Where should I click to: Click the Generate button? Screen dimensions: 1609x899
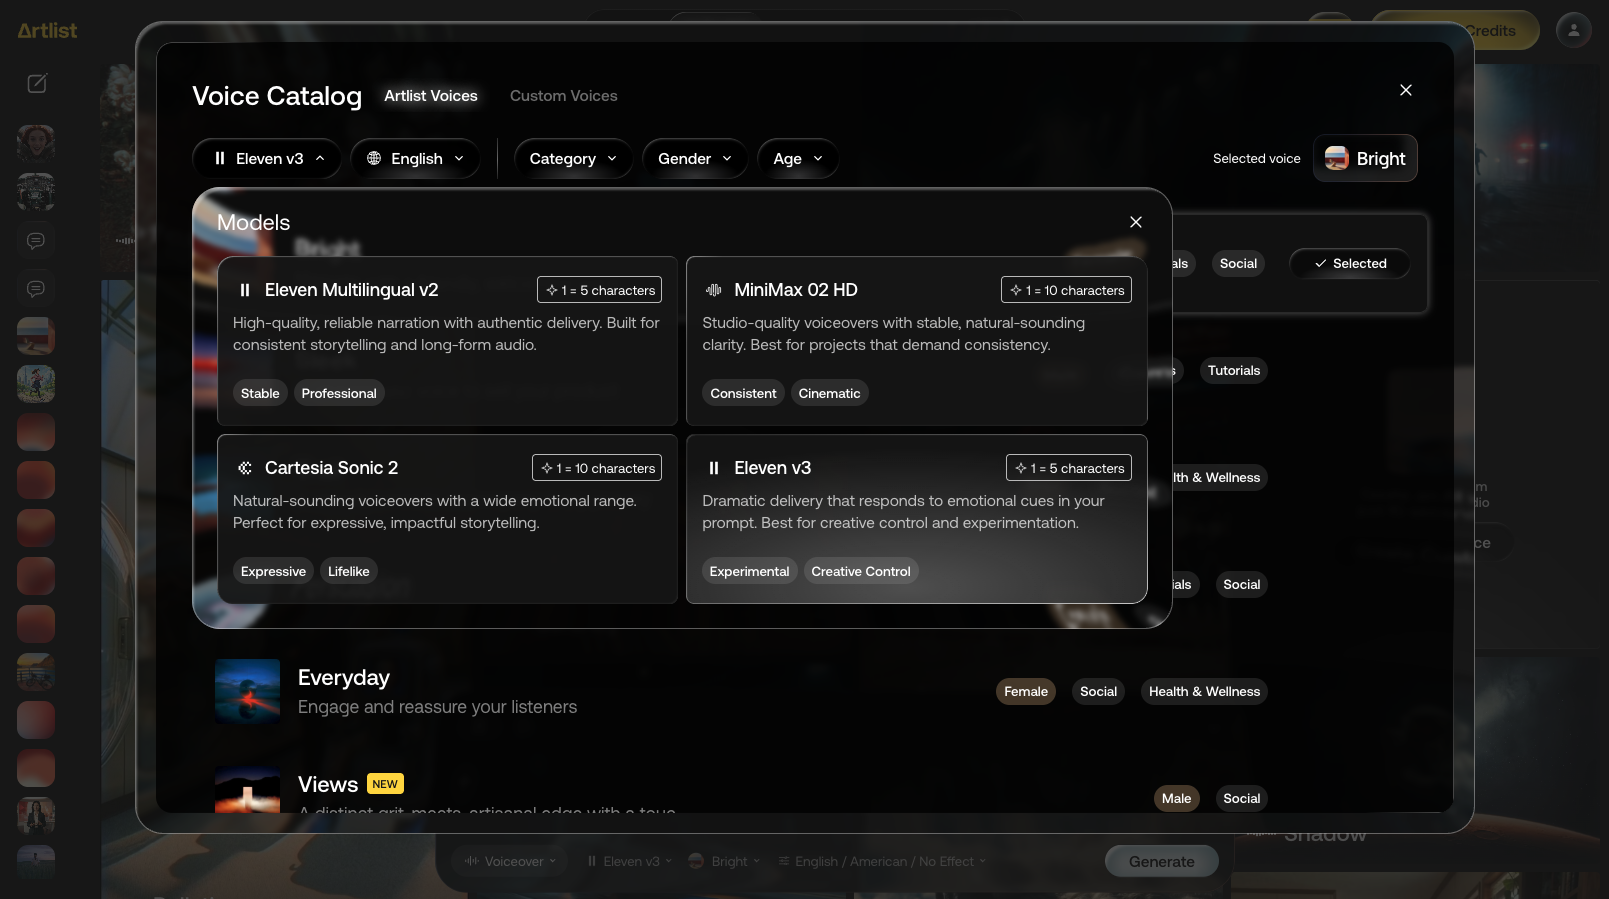point(1162,861)
